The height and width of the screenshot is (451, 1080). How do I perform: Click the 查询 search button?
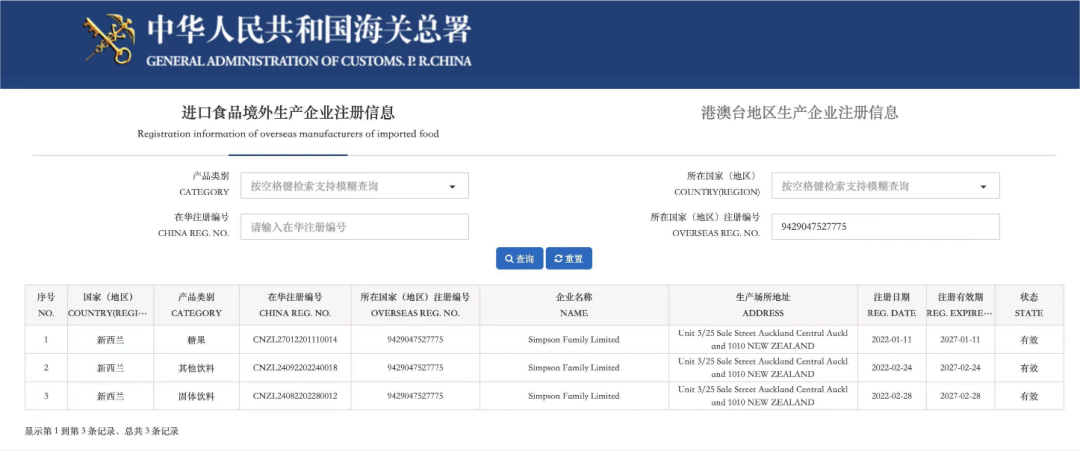click(x=519, y=259)
